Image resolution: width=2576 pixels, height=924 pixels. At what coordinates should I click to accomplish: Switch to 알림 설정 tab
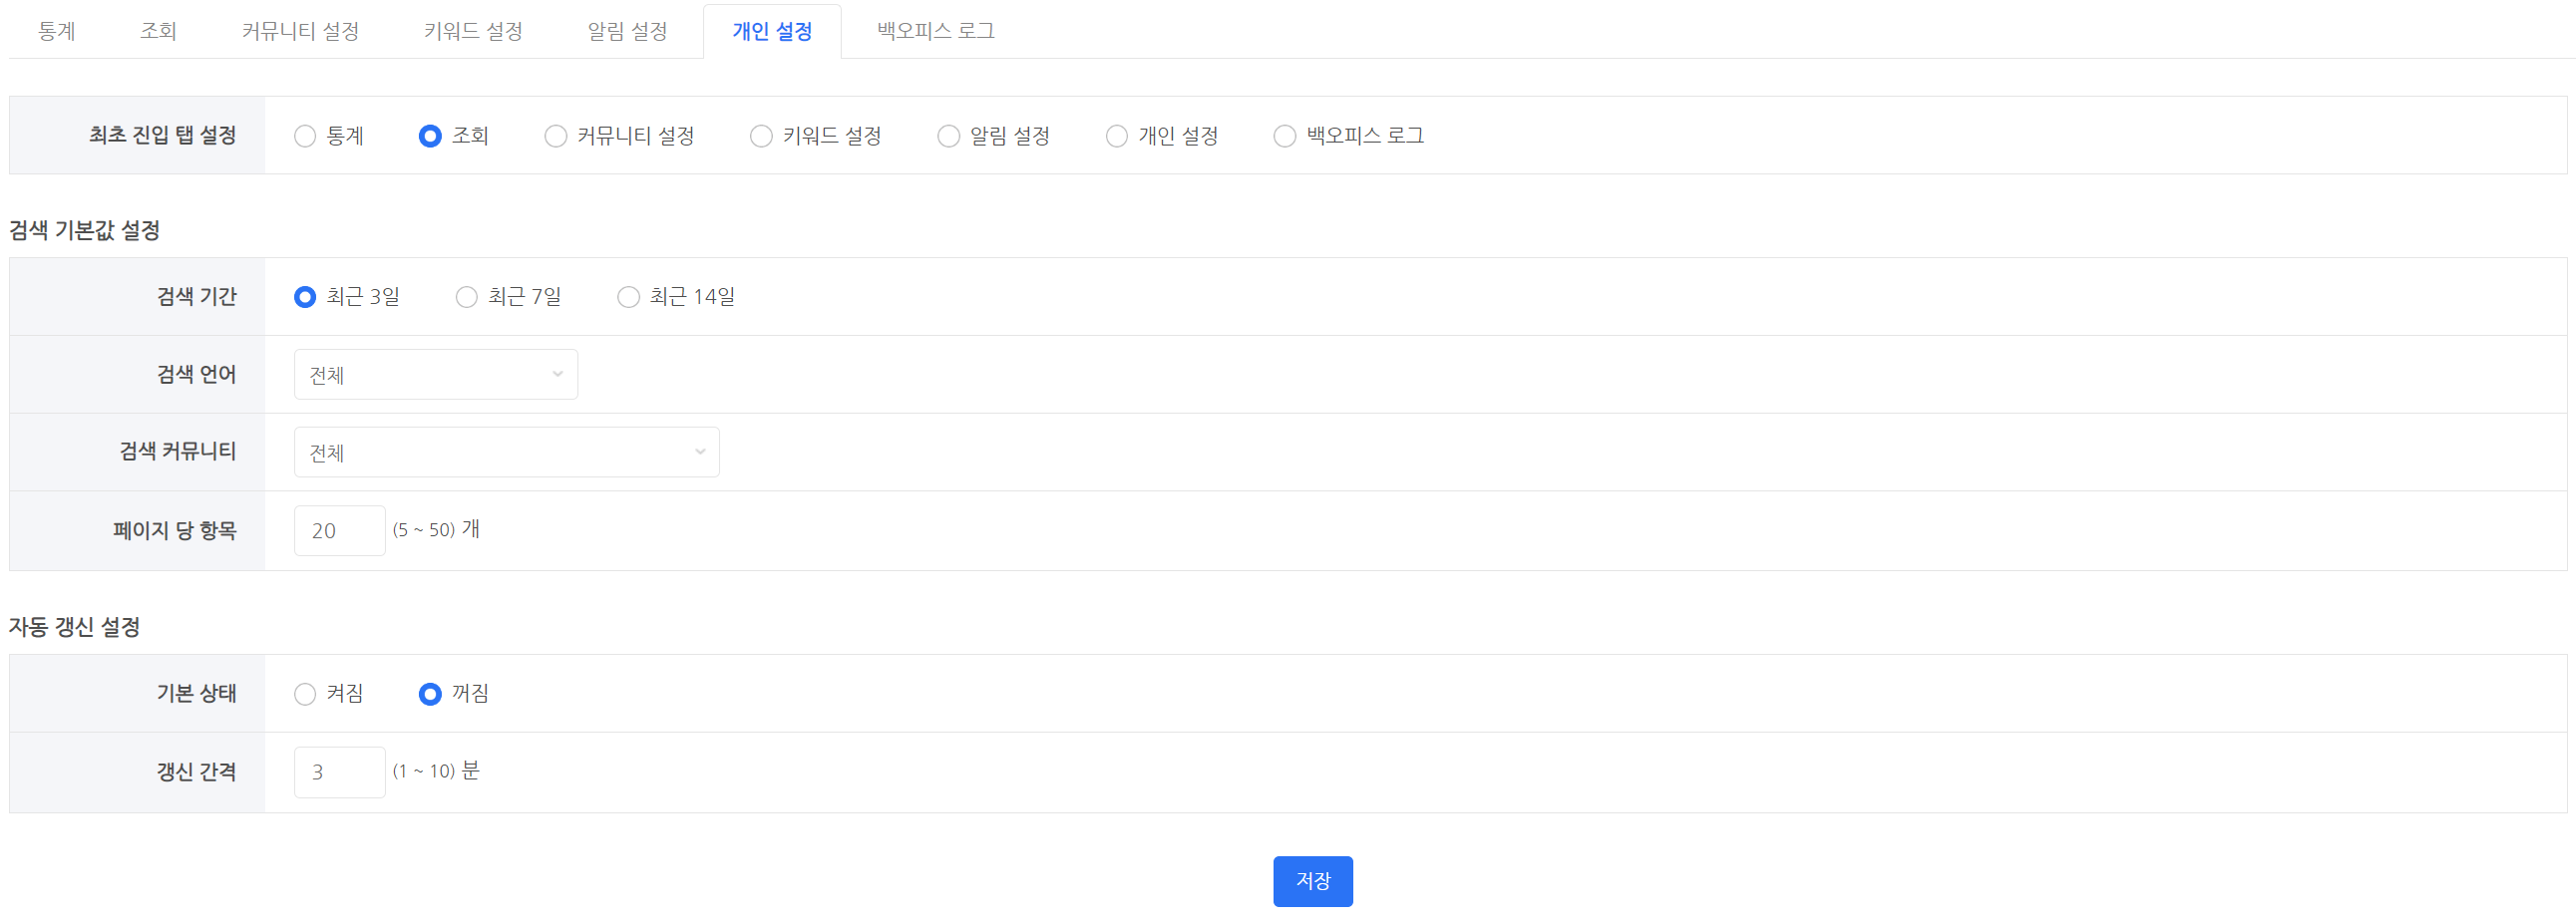tap(627, 31)
